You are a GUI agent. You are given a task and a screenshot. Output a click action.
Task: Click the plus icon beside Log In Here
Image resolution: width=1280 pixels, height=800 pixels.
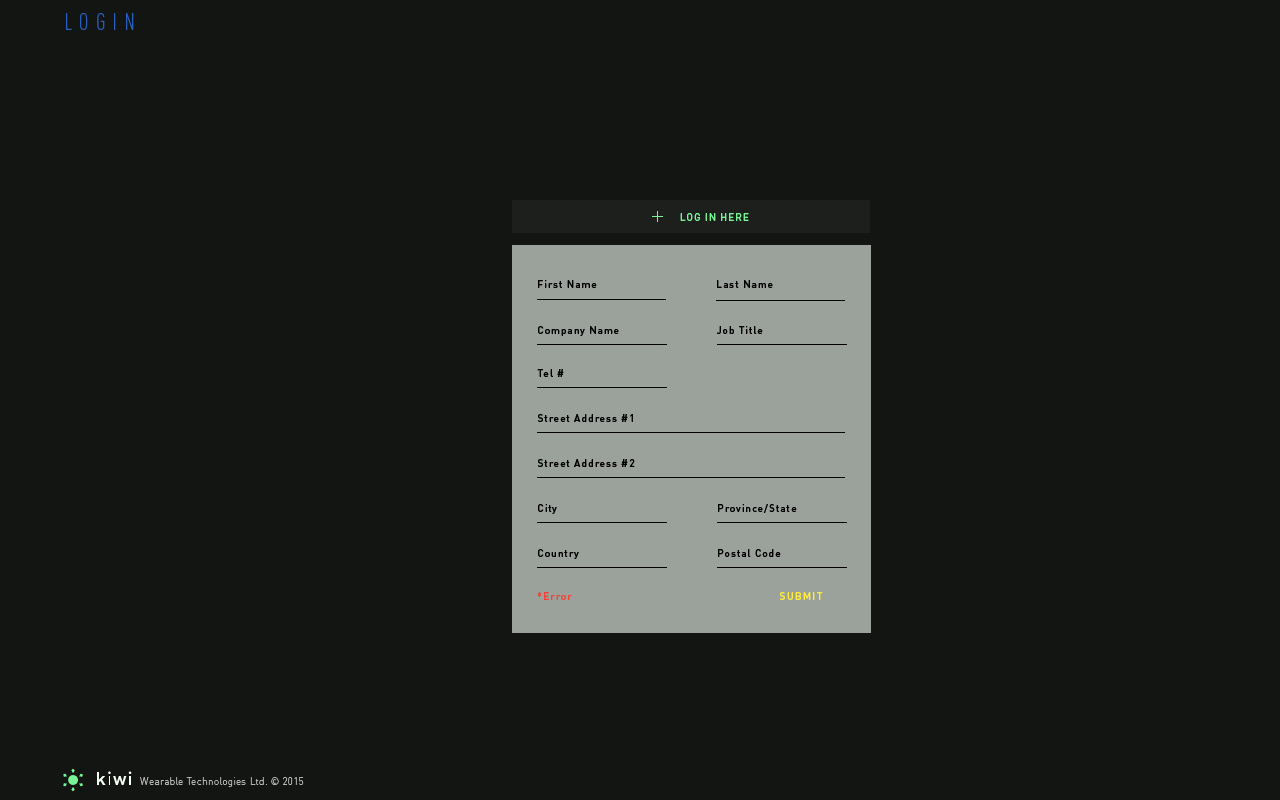657,217
